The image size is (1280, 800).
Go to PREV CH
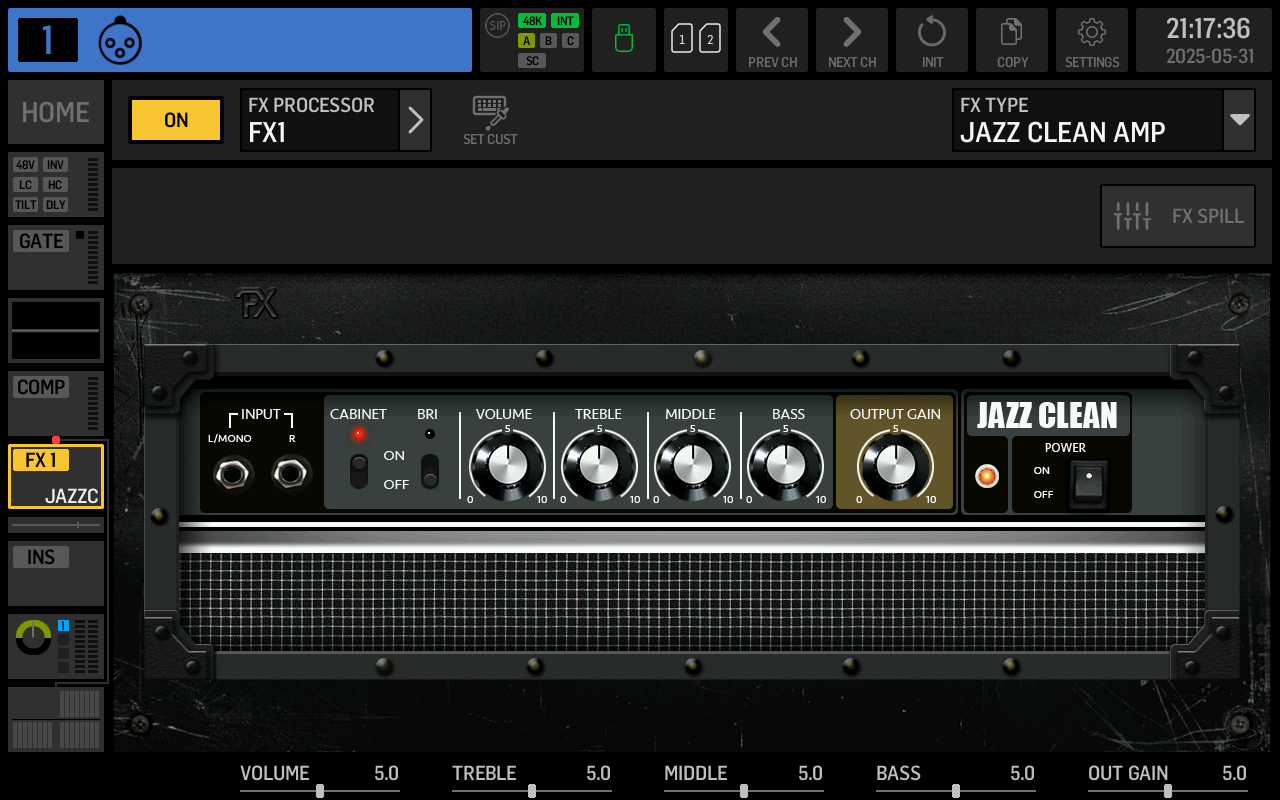771,40
